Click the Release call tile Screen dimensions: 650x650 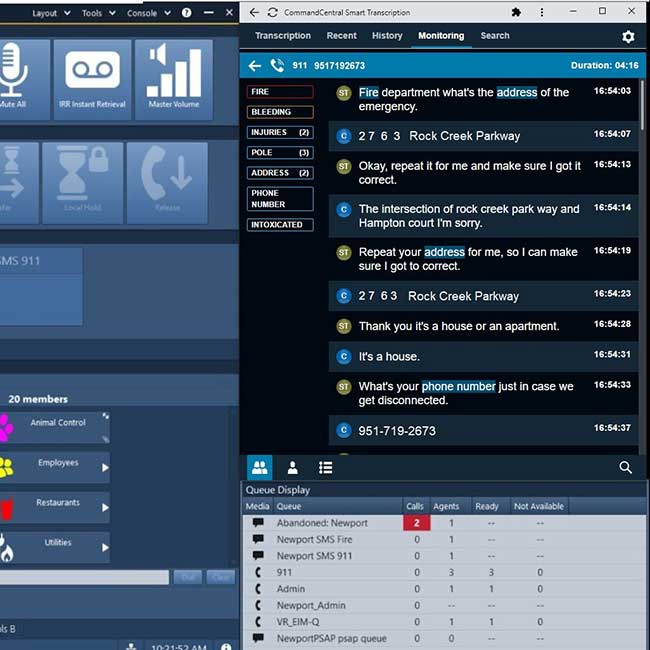click(x=167, y=183)
